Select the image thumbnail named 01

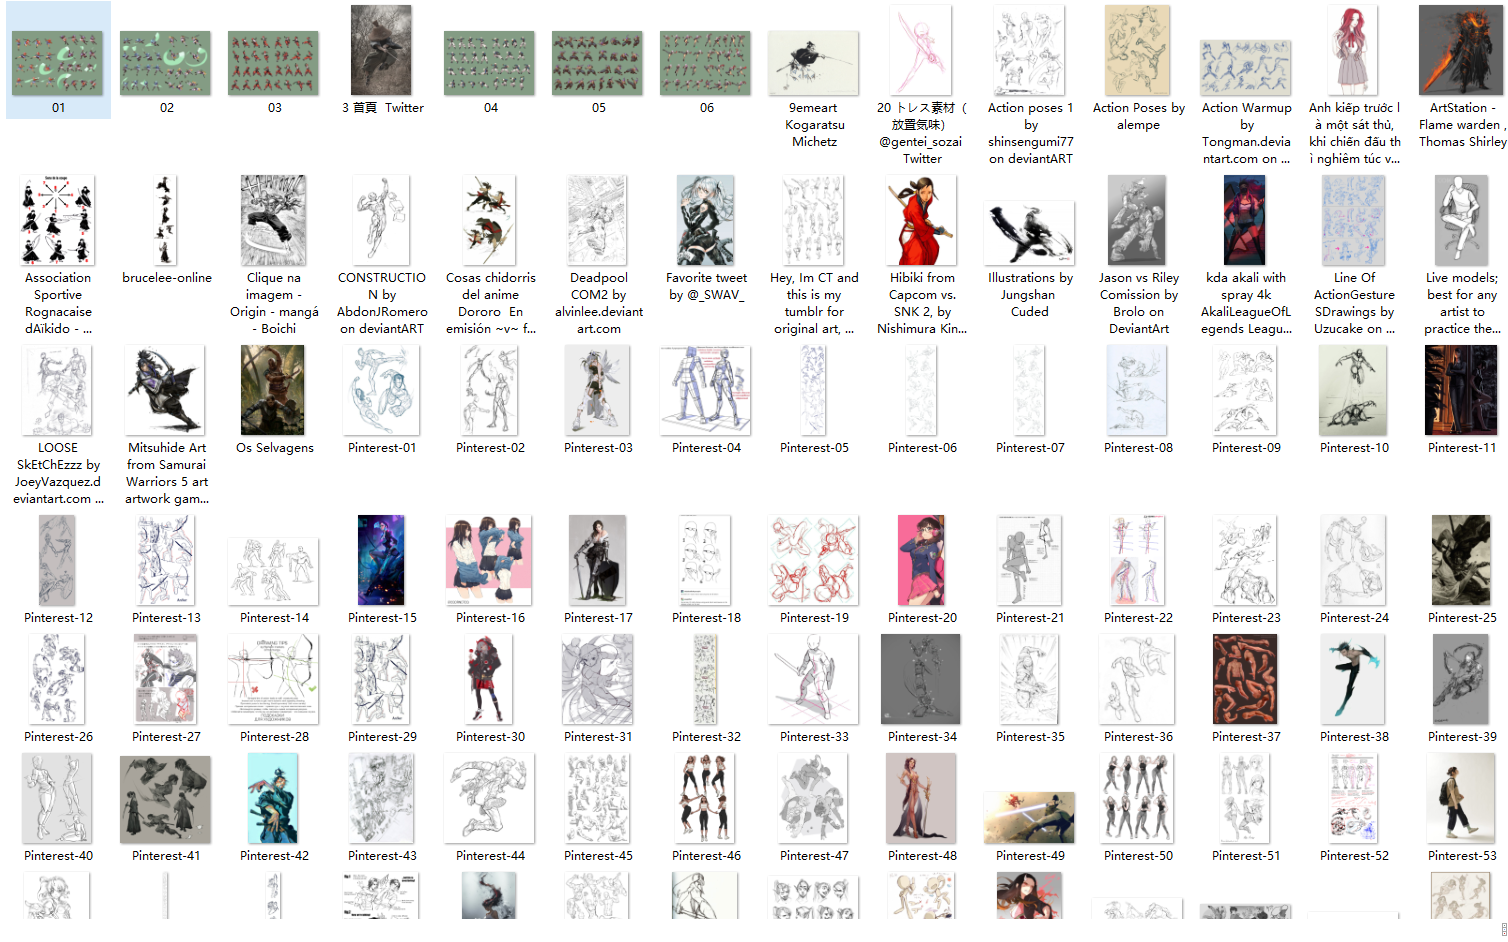58,63
